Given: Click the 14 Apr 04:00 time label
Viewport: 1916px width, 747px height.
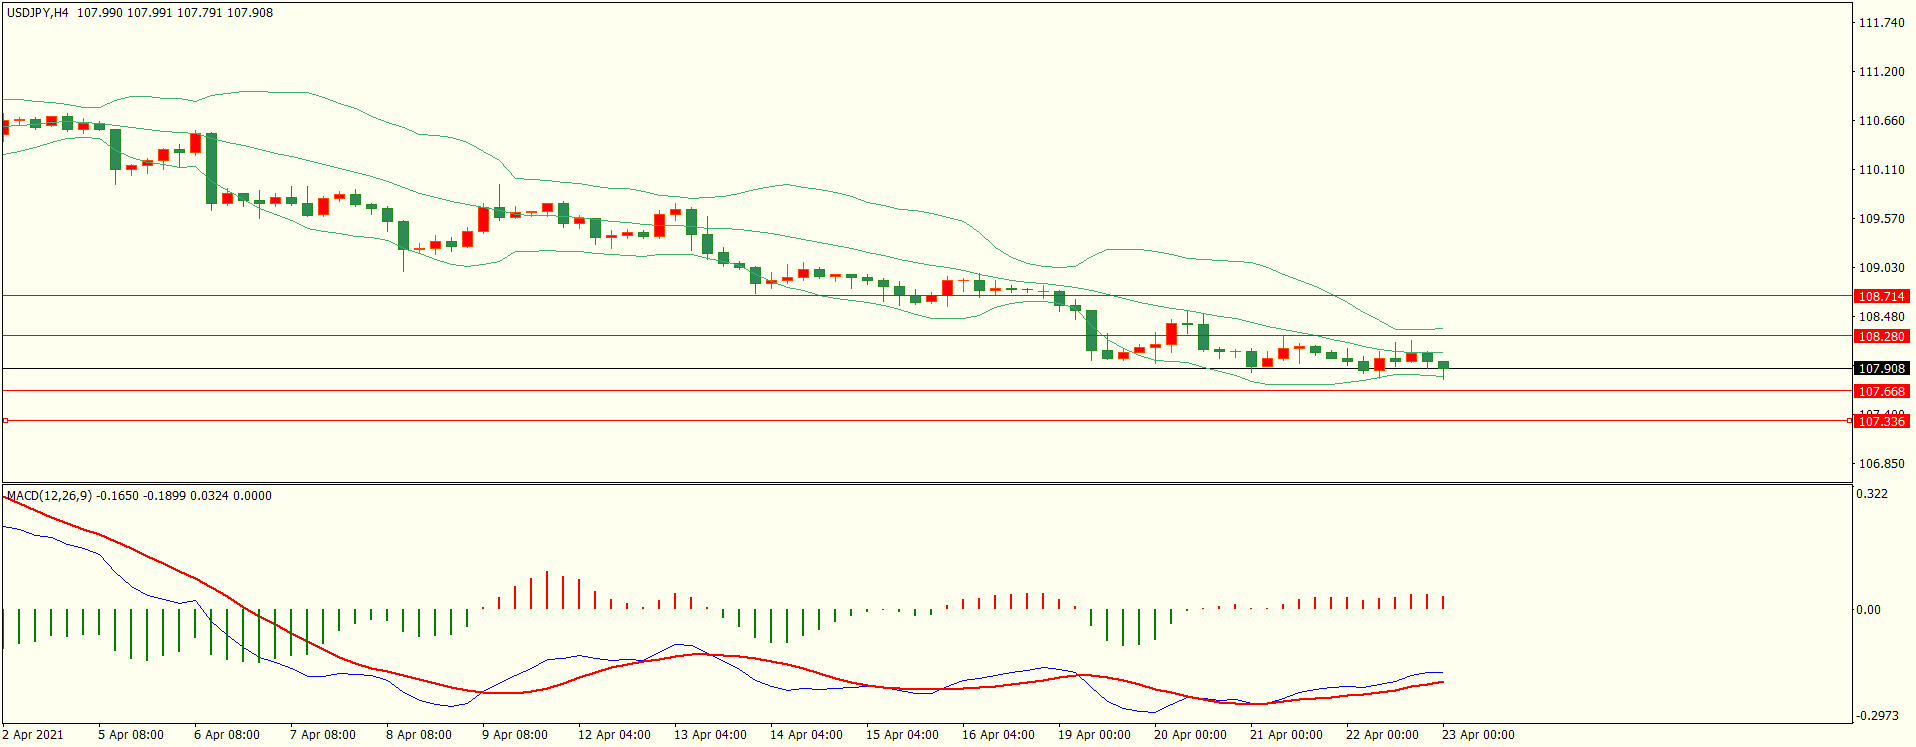Looking at the screenshot, I should [806, 735].
